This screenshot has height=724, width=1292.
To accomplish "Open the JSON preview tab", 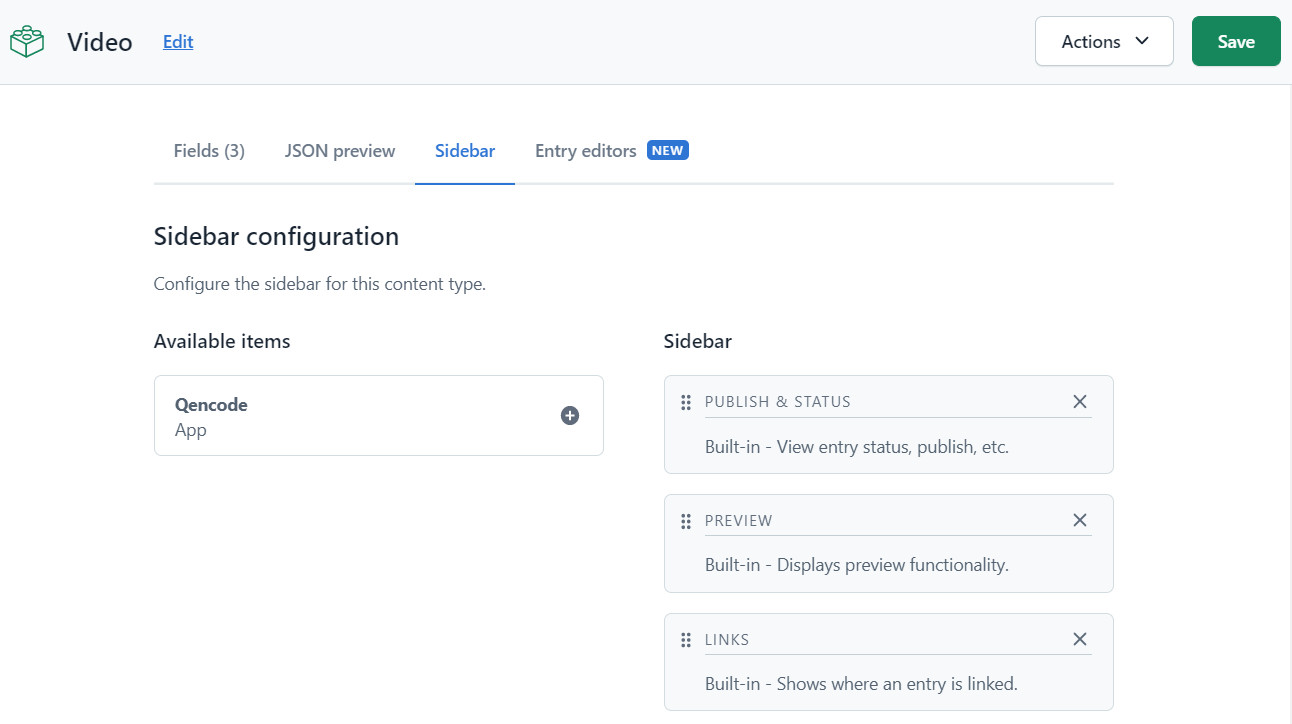I will (x=340, y=151).
